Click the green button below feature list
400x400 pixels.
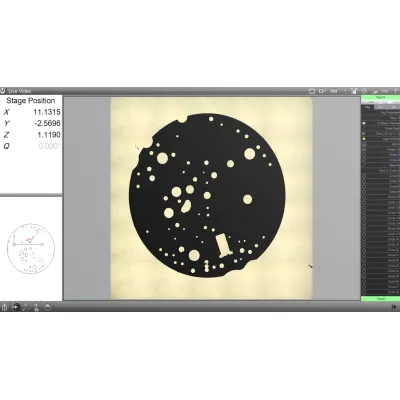(x=380, y=299)
